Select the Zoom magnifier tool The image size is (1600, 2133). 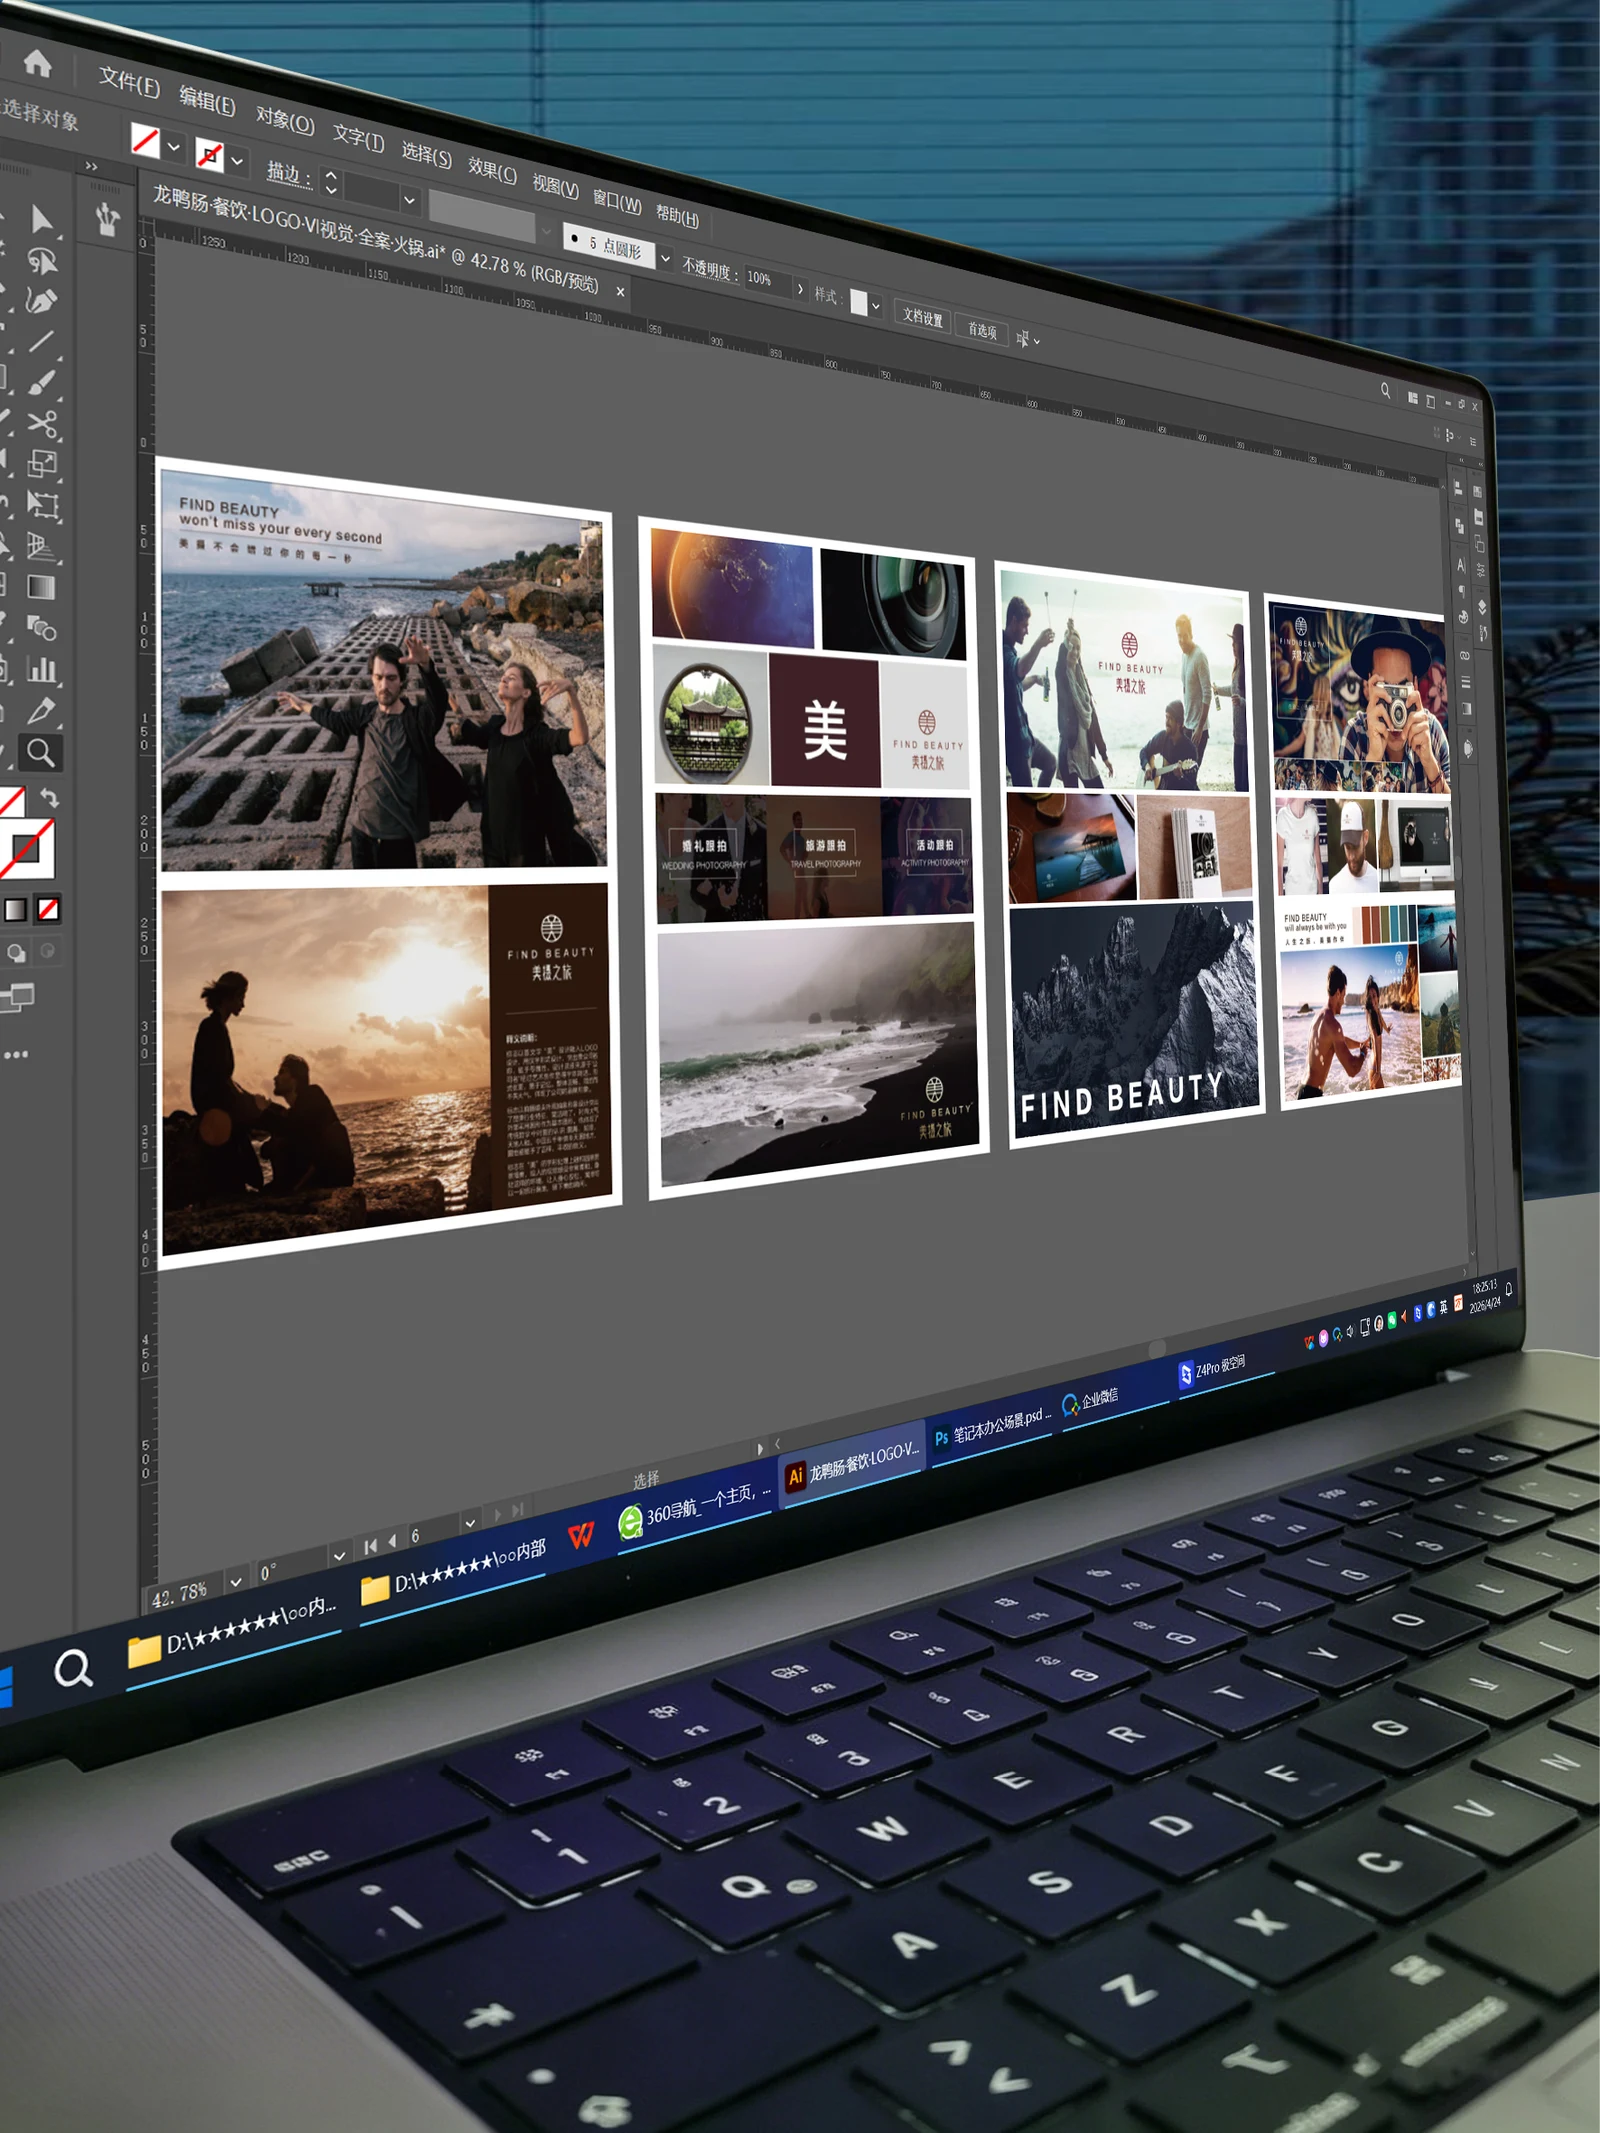[x=41, y=752]
